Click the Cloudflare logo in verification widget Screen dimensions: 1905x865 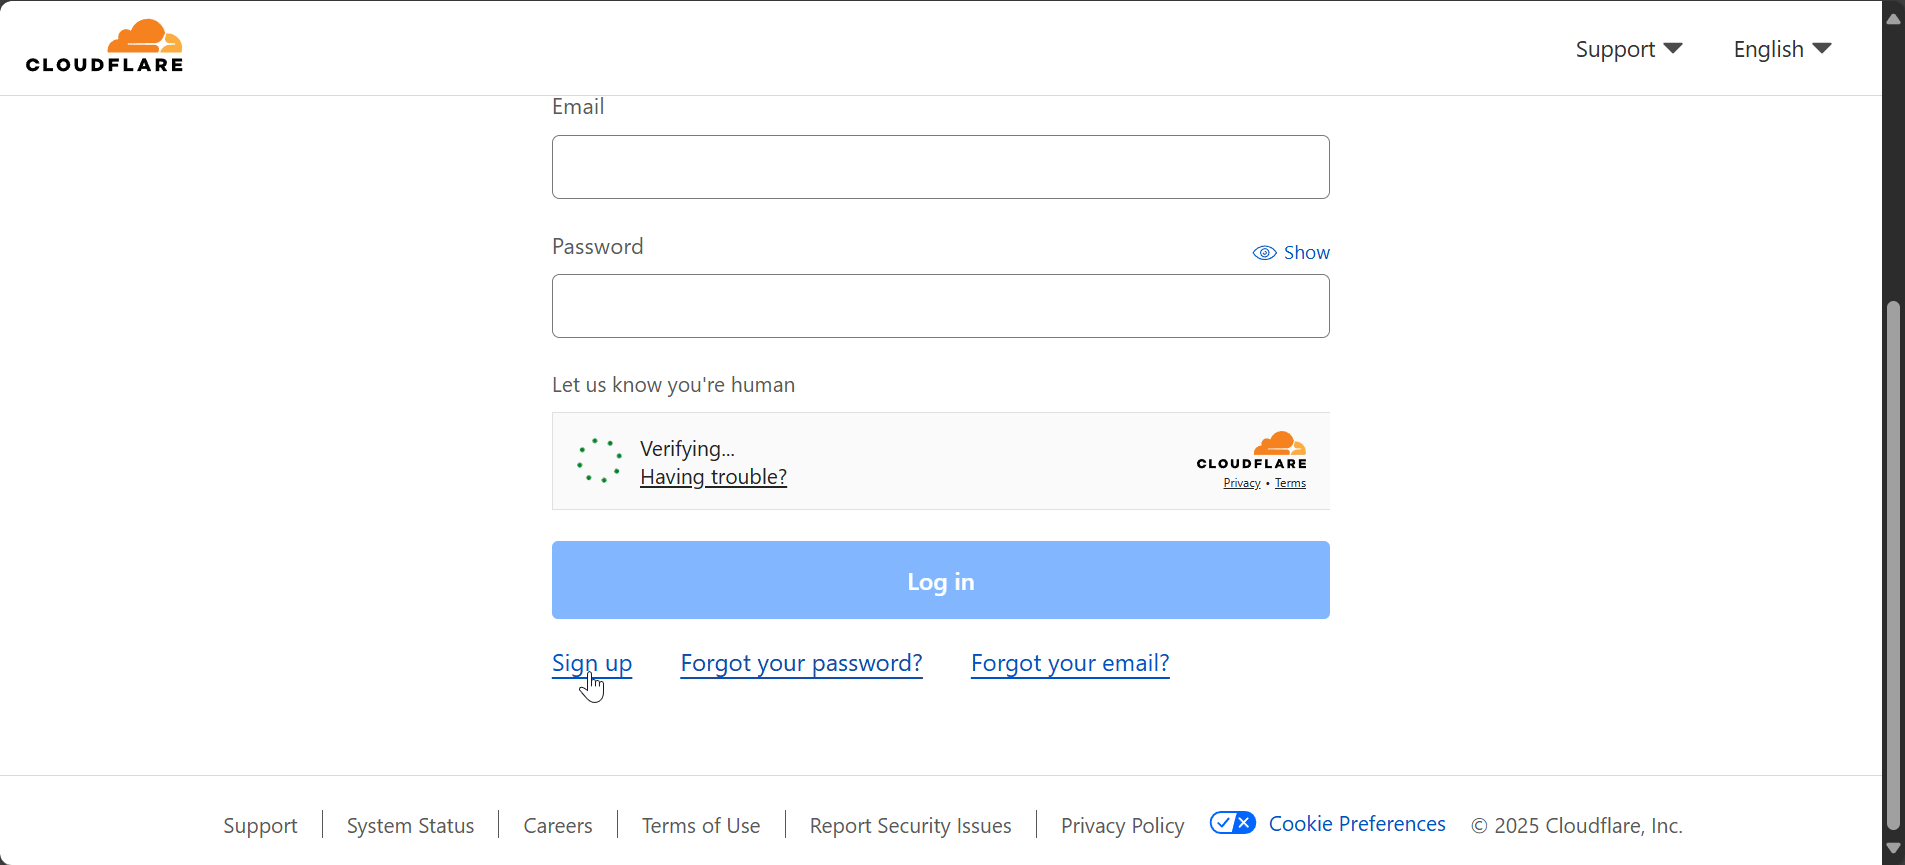[1252, 451]
